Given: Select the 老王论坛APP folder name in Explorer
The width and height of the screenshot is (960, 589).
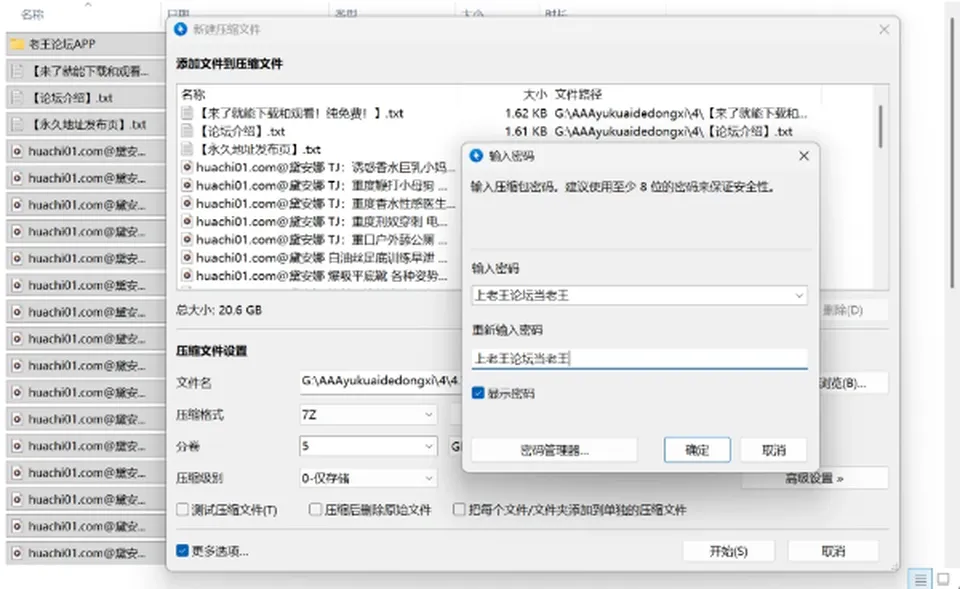Looking at the screenshot, I should coord(62,44).
